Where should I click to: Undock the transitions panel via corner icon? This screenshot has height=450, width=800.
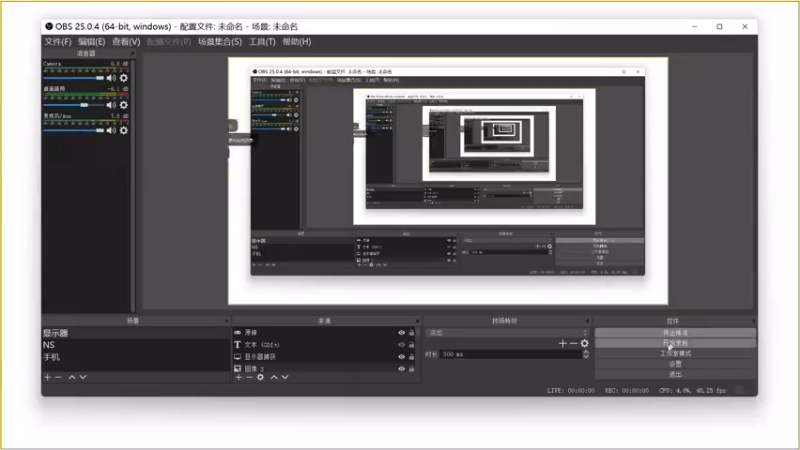(588, 321)
